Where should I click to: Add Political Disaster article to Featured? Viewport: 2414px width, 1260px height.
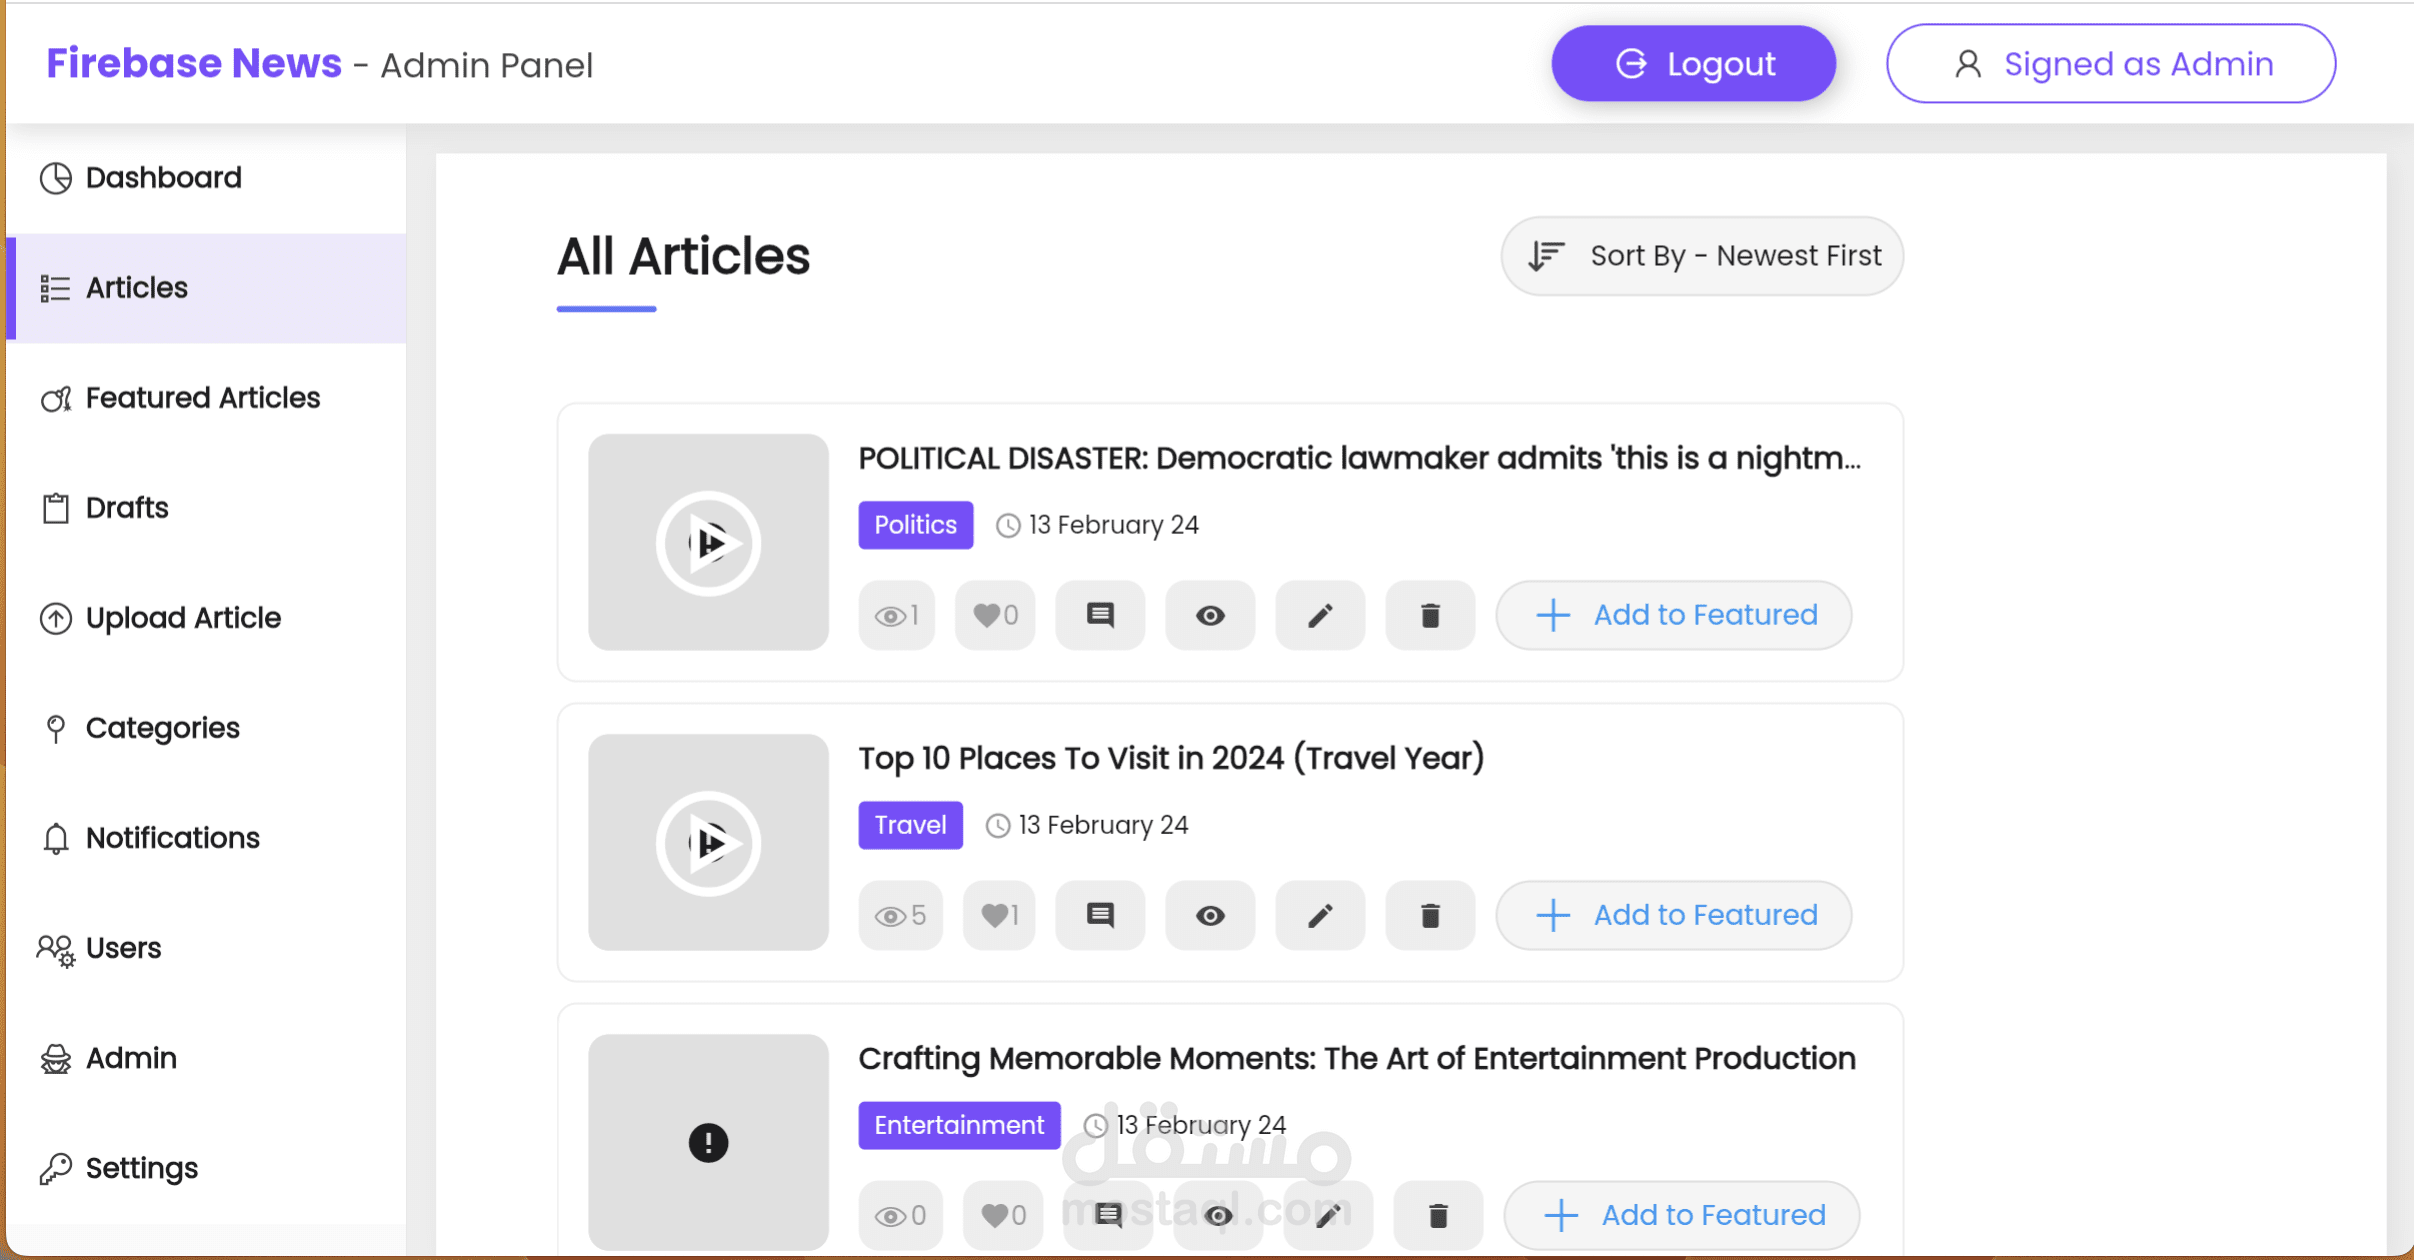coord(1673,615)
